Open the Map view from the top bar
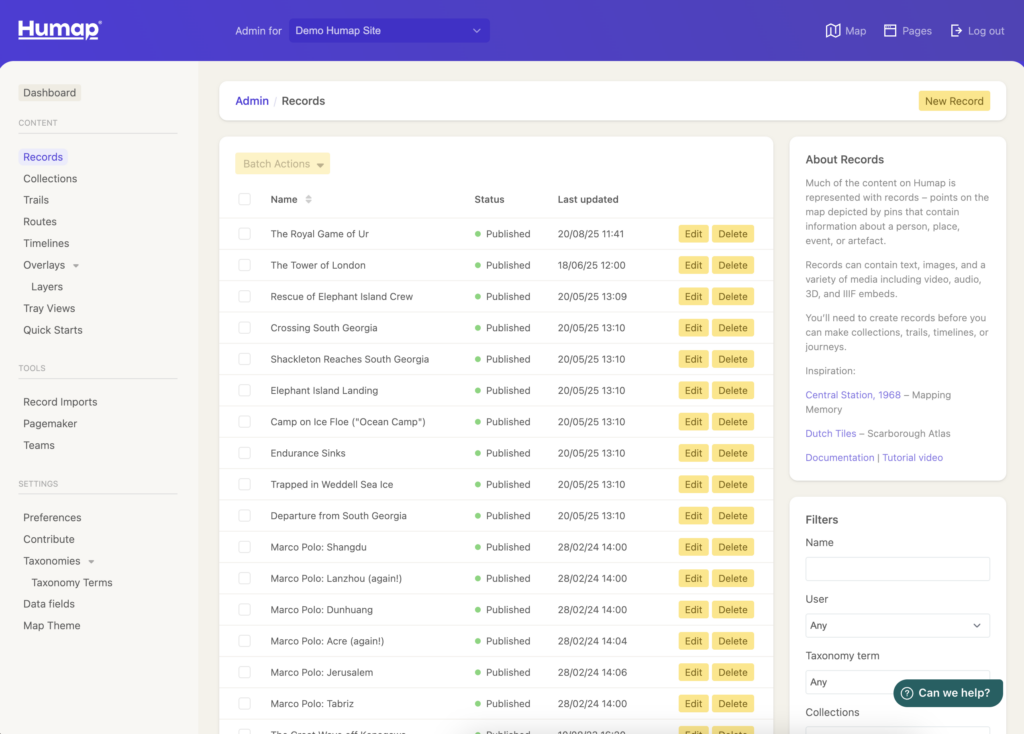This screenshot has width=1024, height=734. point(845,30)
